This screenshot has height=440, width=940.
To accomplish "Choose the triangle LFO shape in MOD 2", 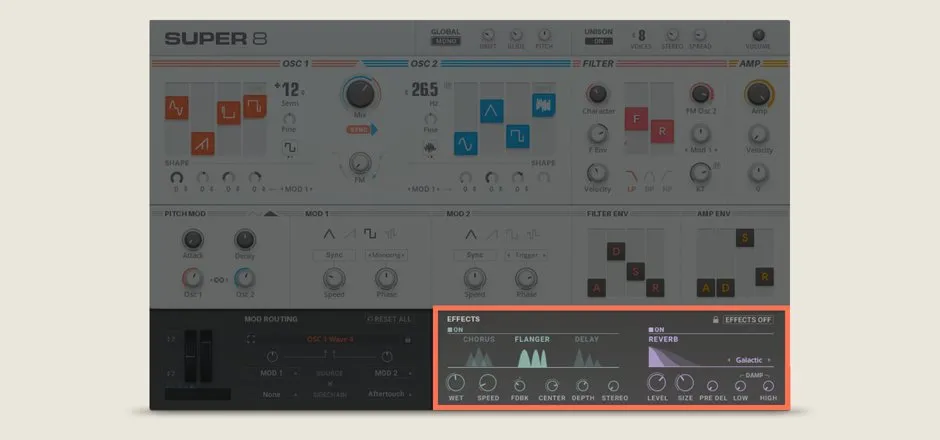I will pos(471,234).
